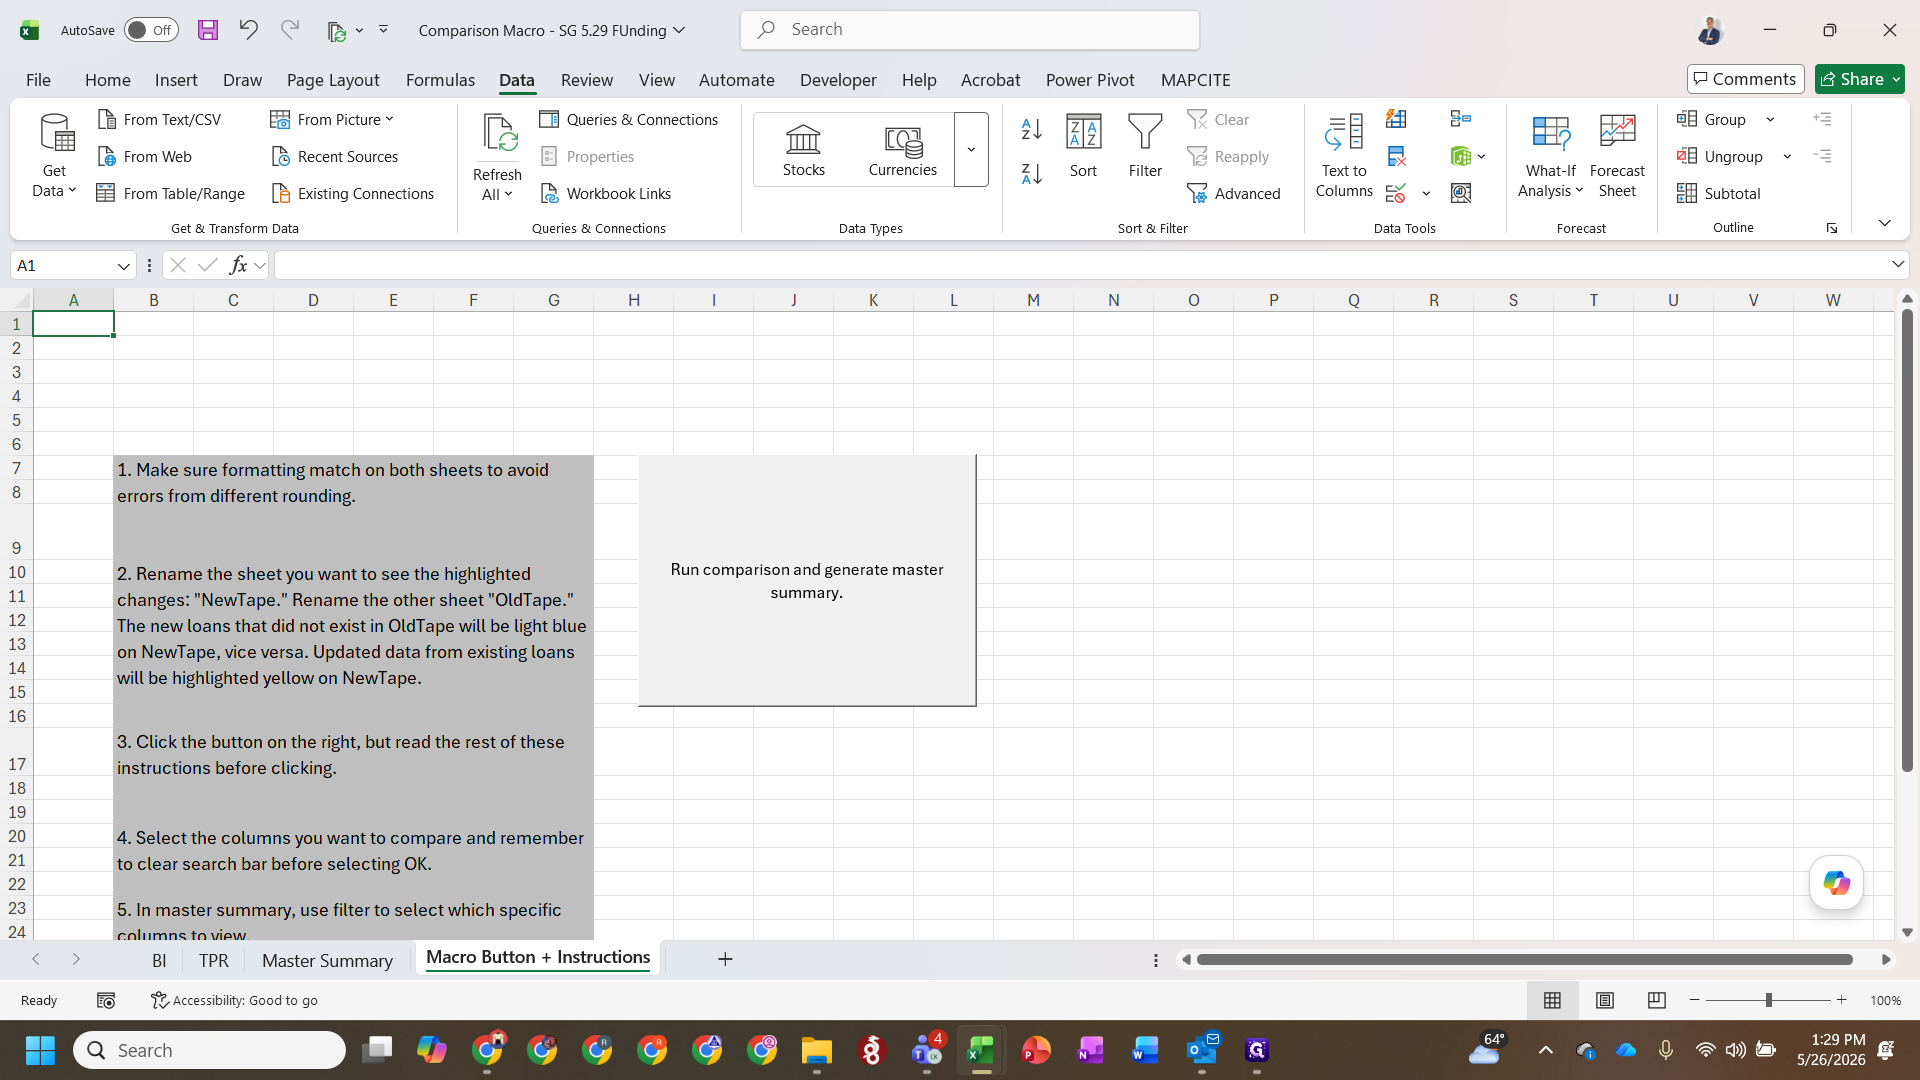
Task: Open the Sort dialog
Action: [1084, 147]
